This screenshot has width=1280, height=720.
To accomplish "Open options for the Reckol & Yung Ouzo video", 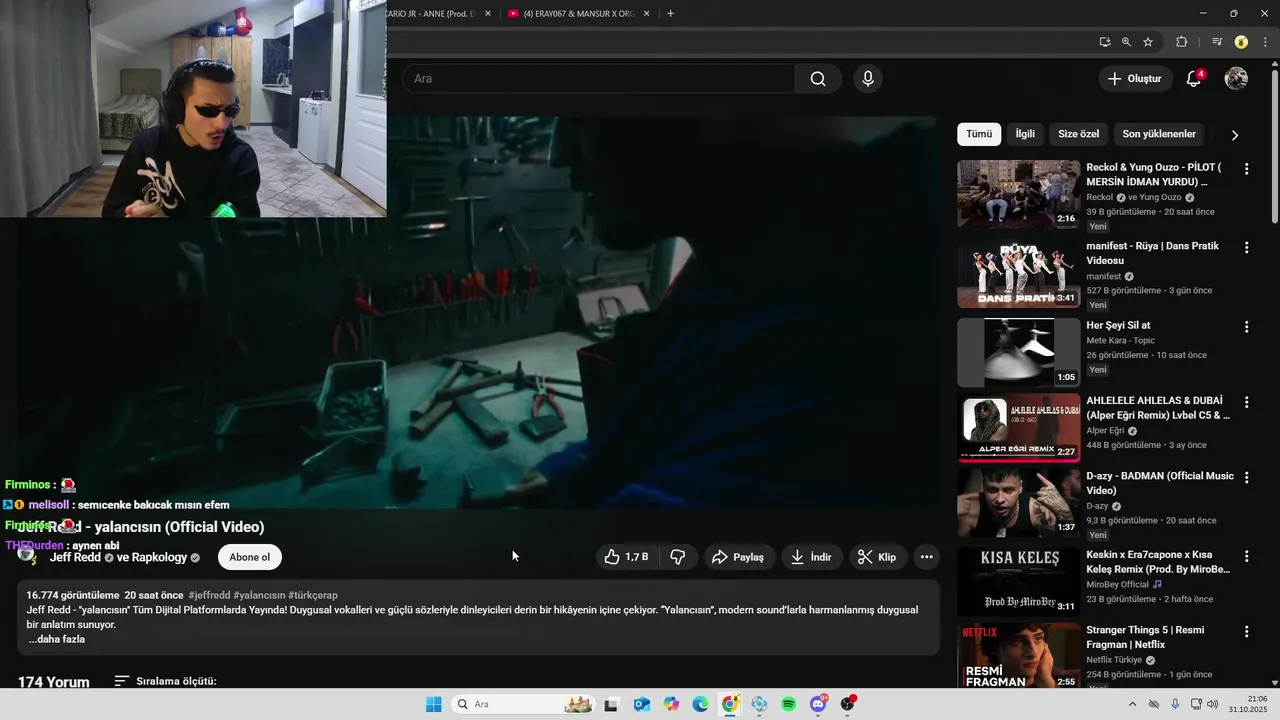I will [1246, 169].
